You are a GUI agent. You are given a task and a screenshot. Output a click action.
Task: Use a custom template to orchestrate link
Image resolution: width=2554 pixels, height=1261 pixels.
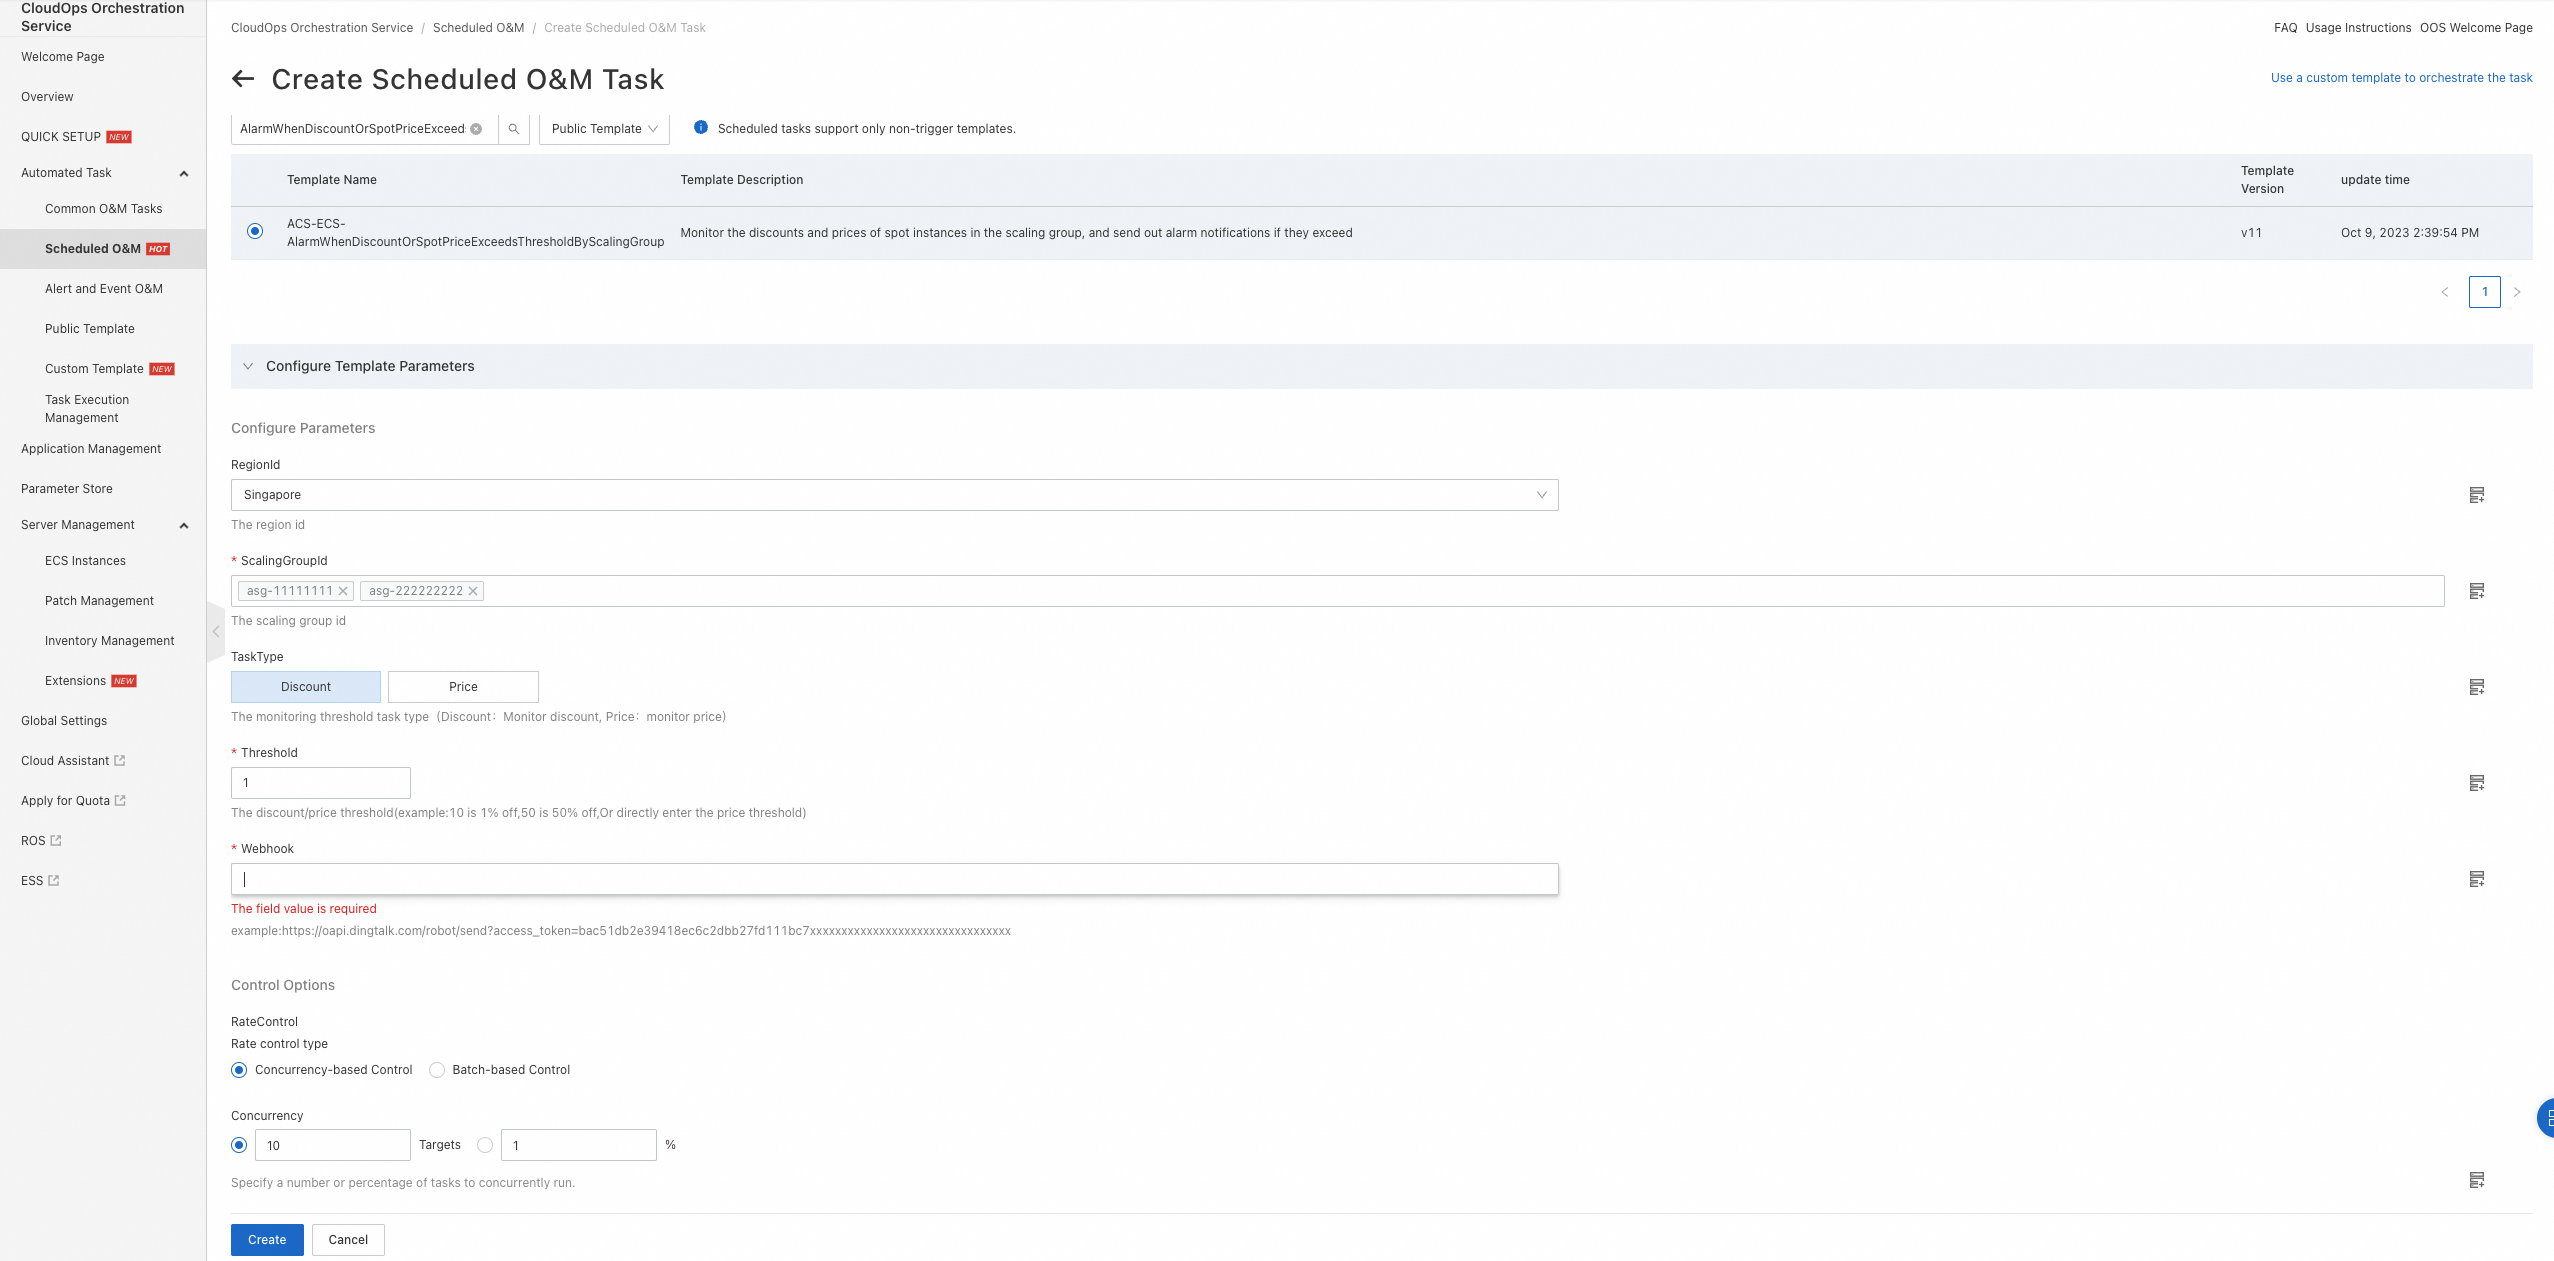2401,78
